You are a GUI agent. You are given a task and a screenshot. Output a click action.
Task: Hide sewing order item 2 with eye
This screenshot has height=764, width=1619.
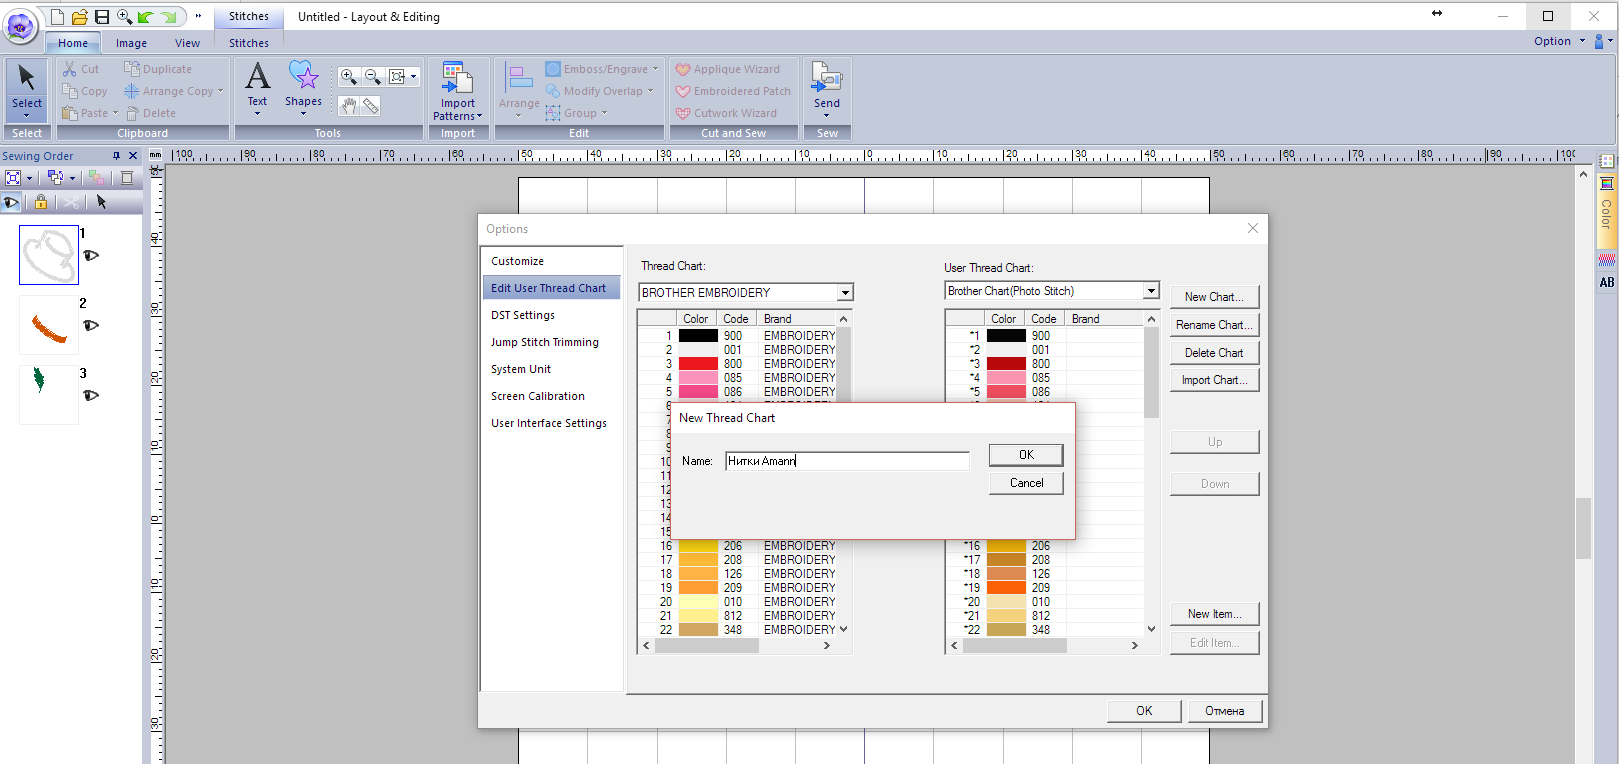pos(91,326)
